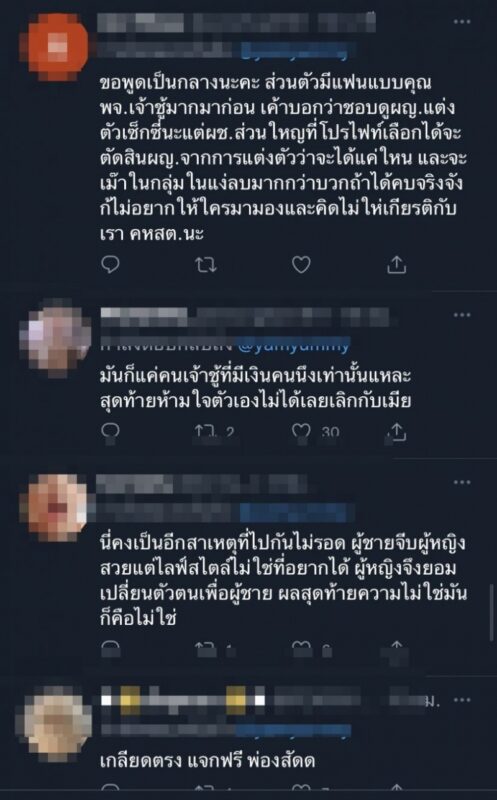The height and width of the screenshot is (800, 497).
Task: Open more options for the first tweet
Action: pyautogui.click(x=462, y=21)
